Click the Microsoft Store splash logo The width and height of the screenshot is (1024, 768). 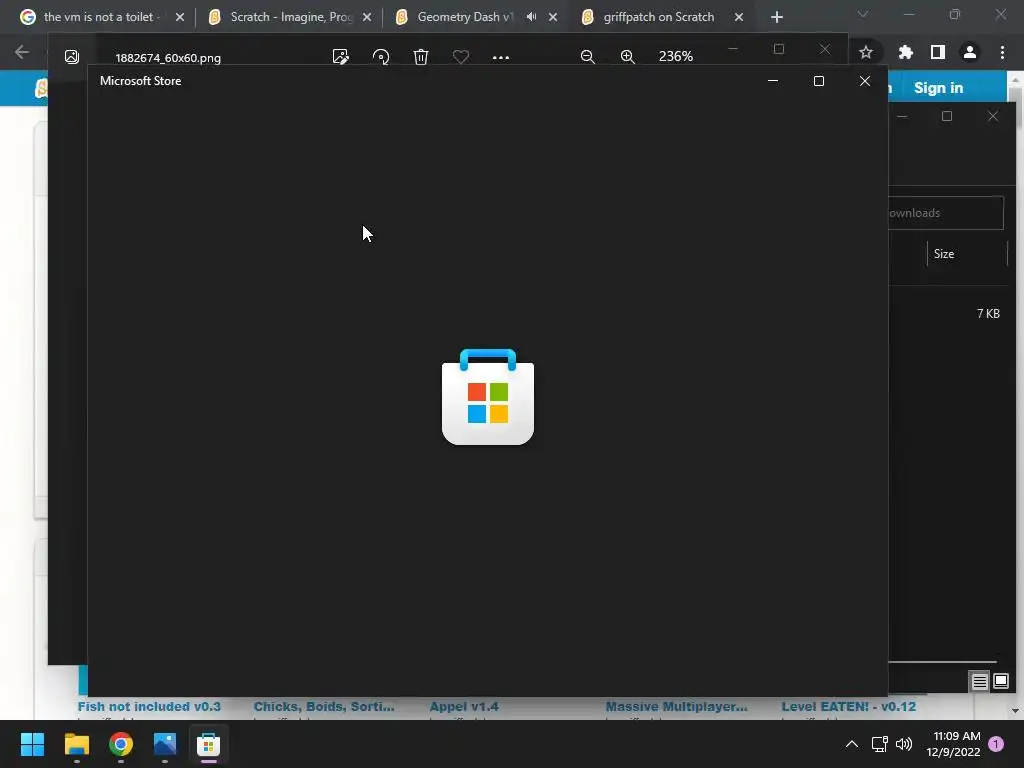[x=488, y=397]
